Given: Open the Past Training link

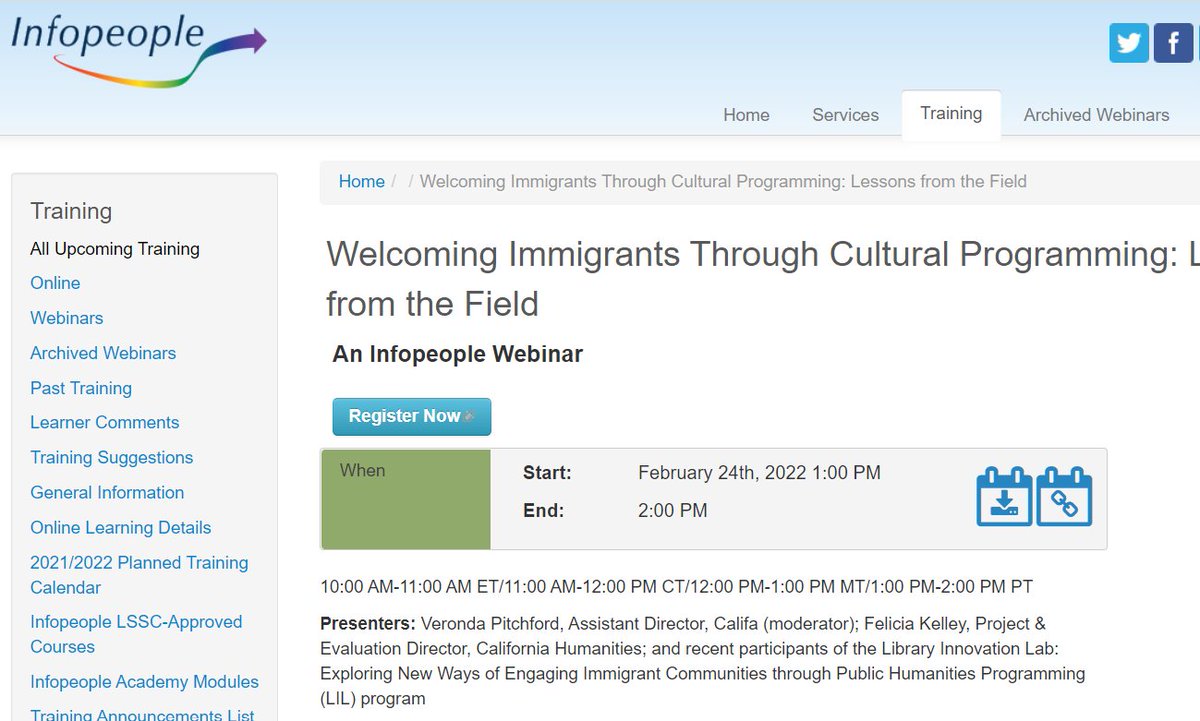Looking at the screenshot, I should (81, 388).
